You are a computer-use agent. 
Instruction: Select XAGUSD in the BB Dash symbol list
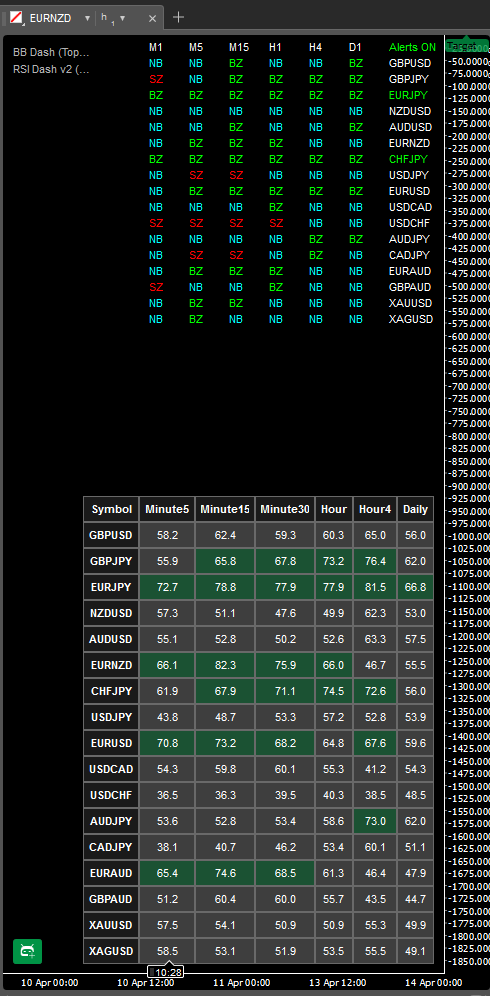point(411,320)
